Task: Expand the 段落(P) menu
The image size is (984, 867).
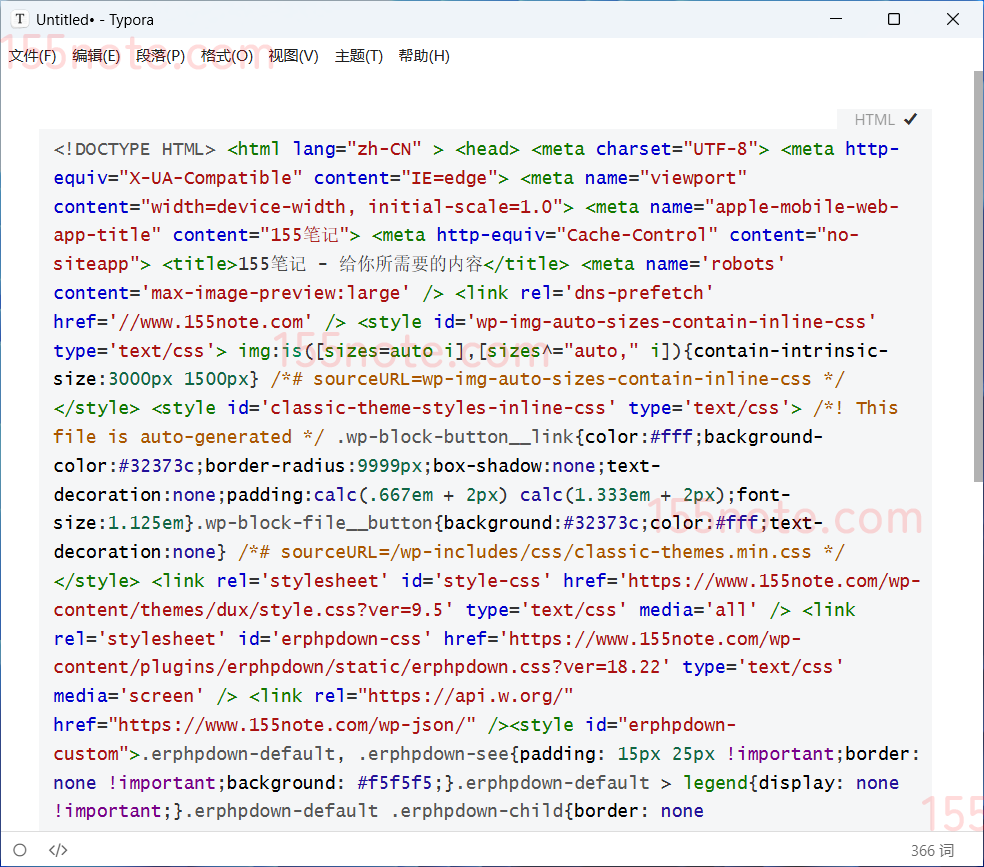Action: pos(160,56)
